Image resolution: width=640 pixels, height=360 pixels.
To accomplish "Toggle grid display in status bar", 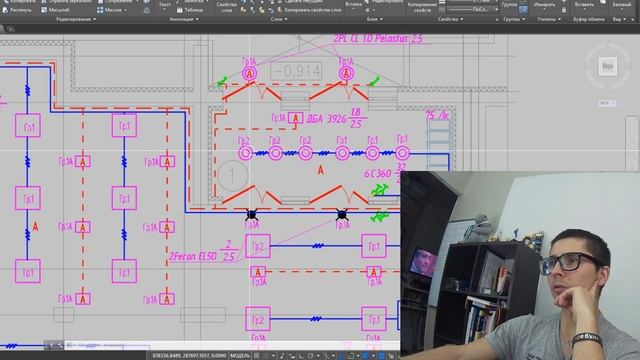I will (257, 356).
